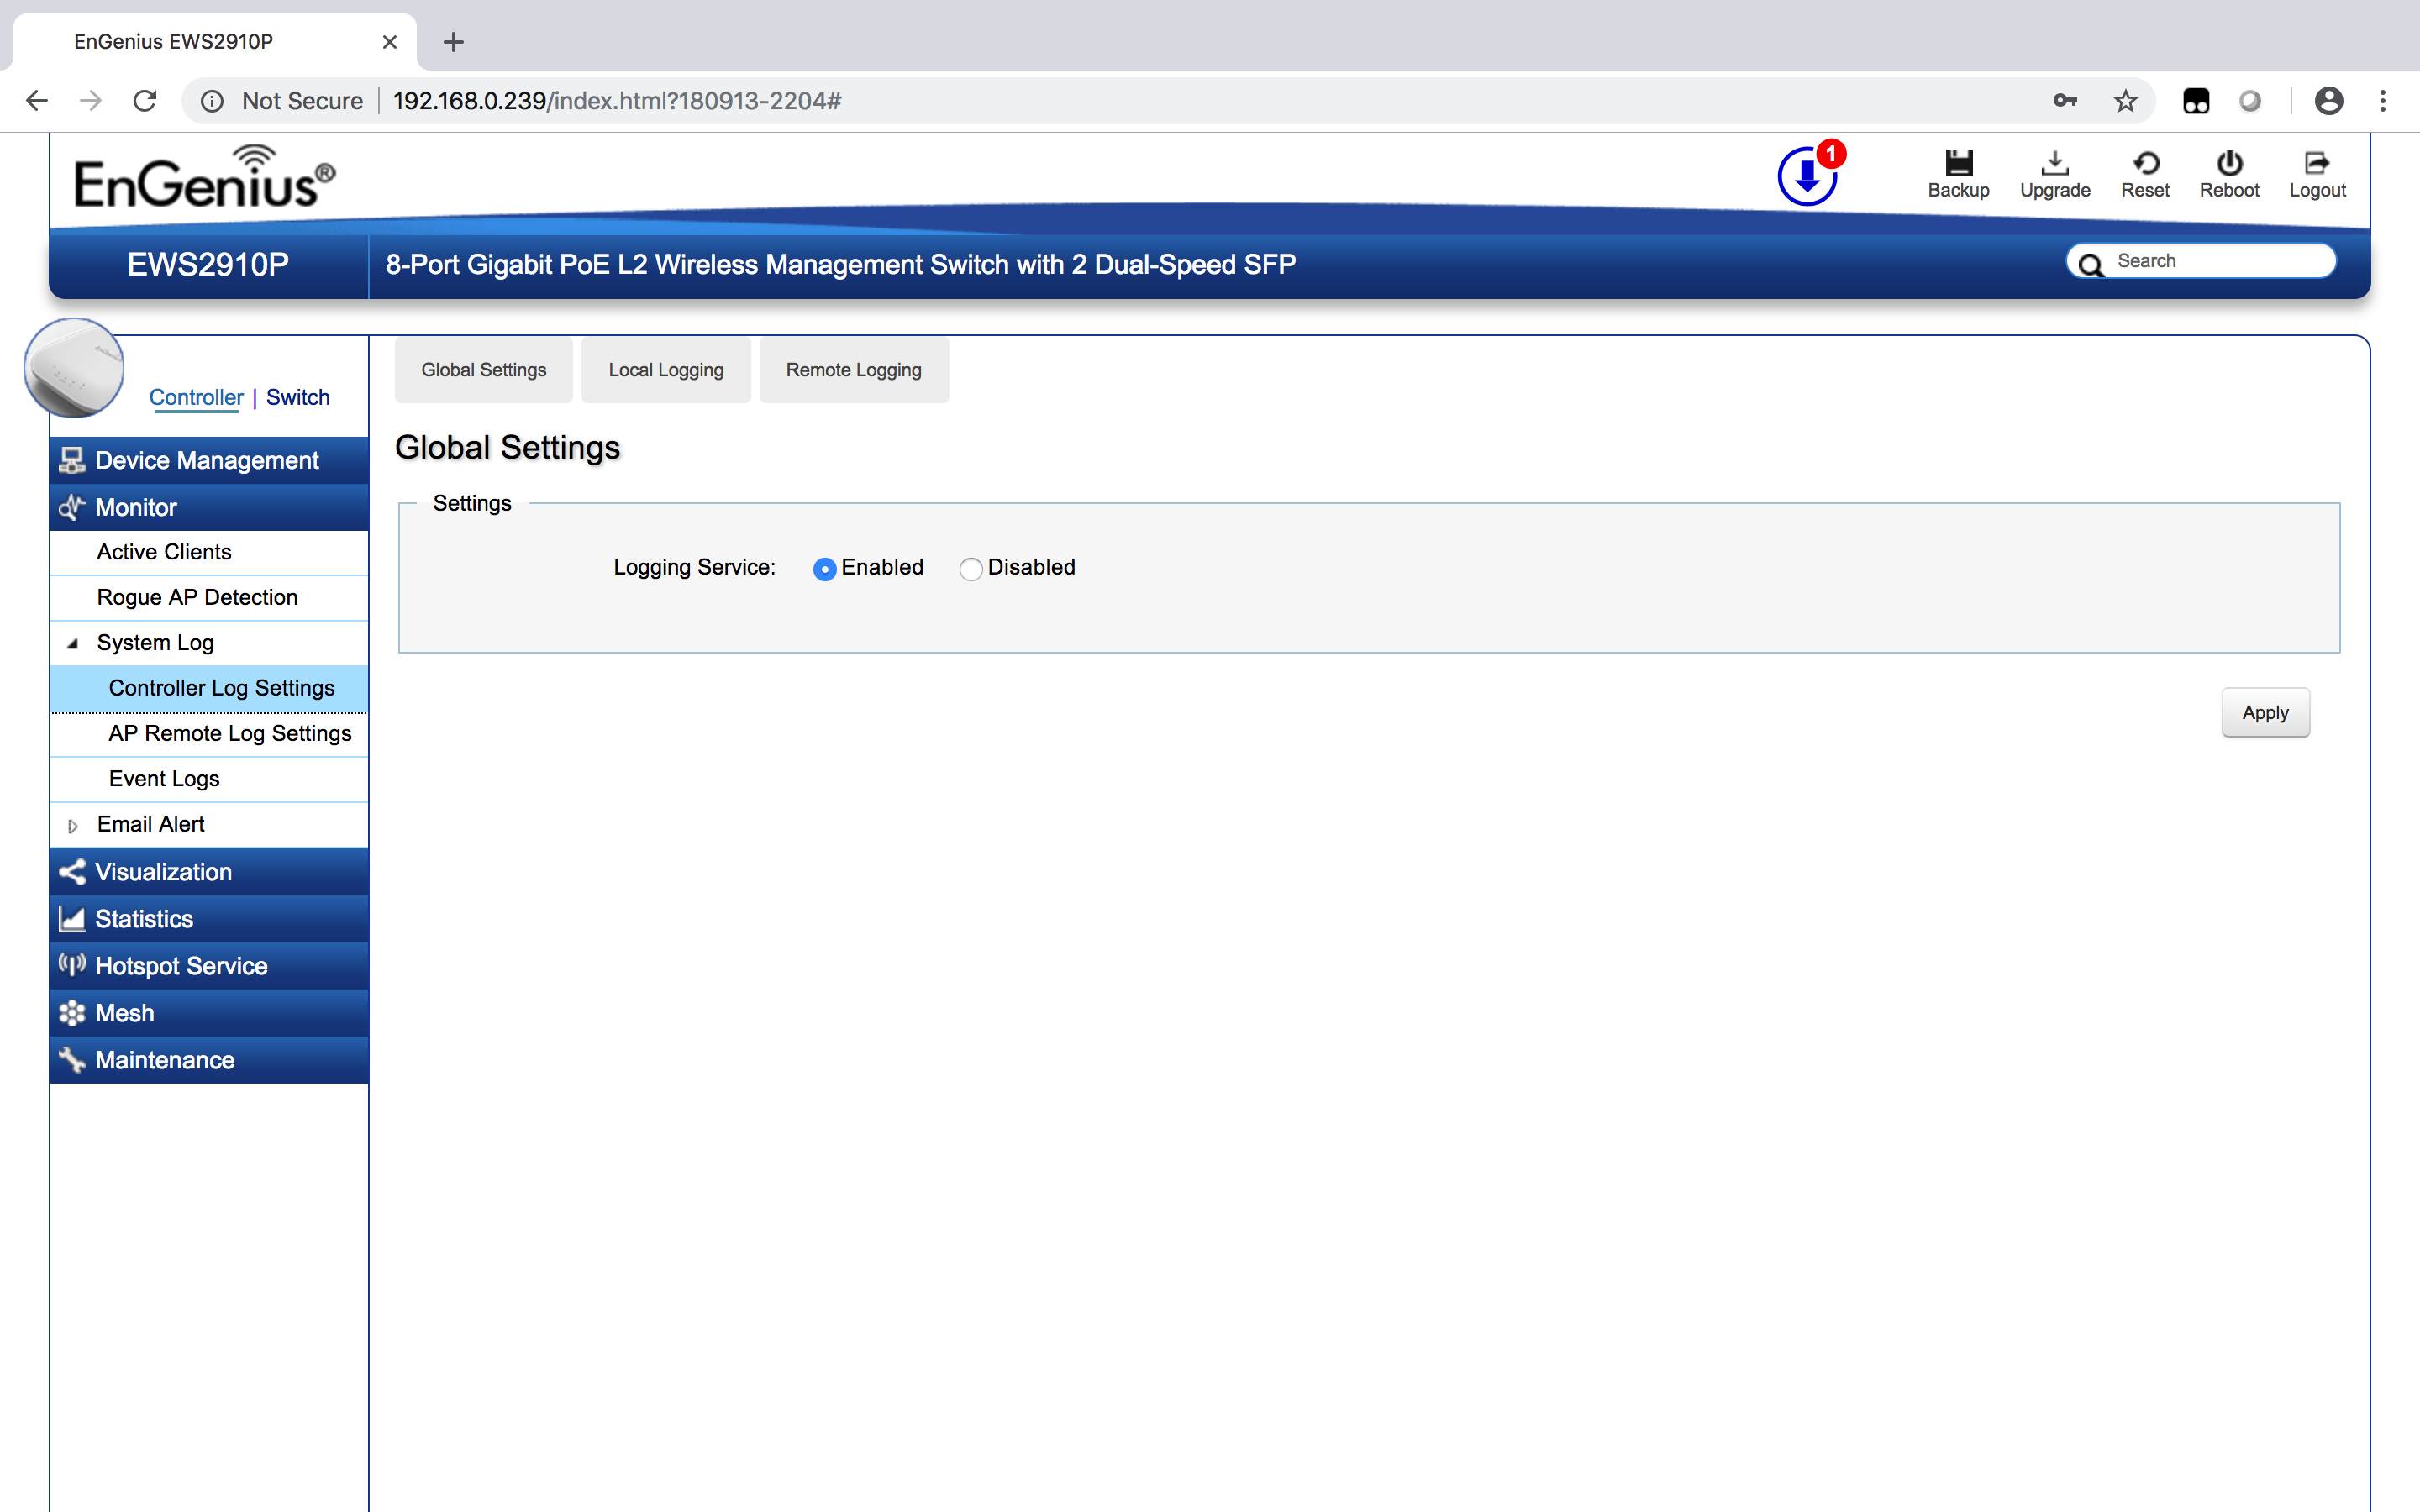Open Rogue AP Detection page
This screenshot has height=1512, width=2420.
[209, 597]
